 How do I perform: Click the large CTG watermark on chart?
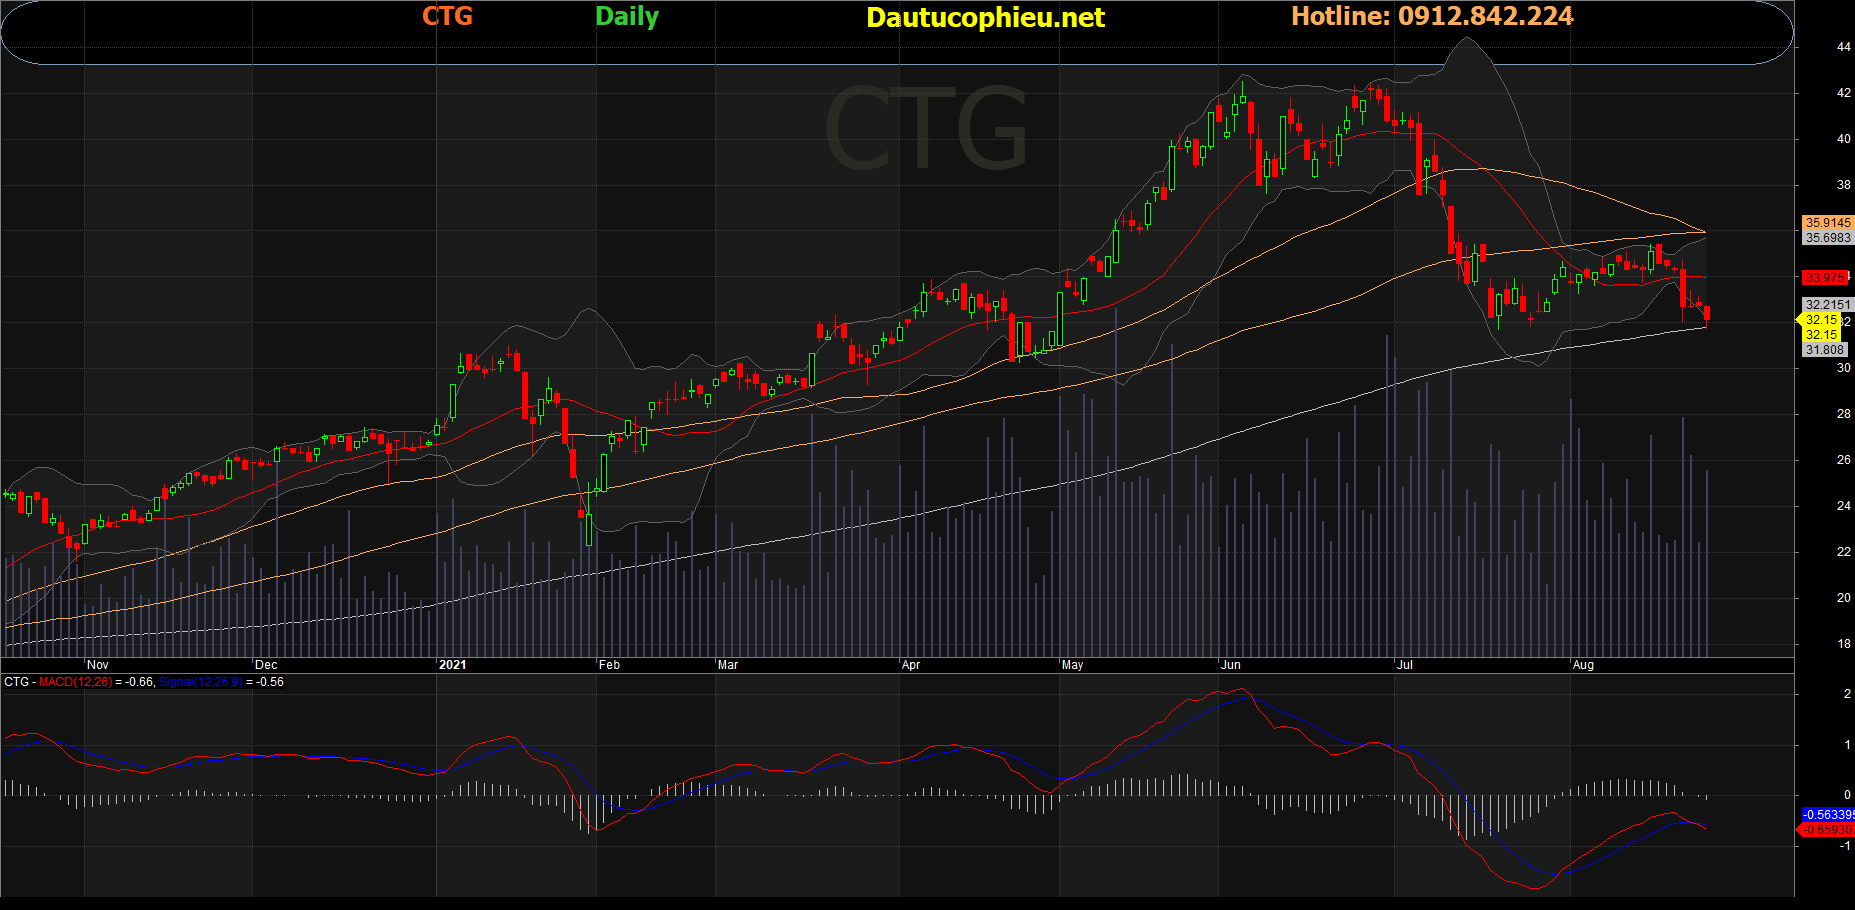[926, 130]
